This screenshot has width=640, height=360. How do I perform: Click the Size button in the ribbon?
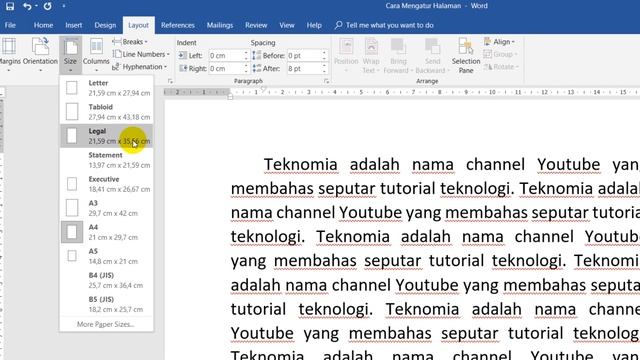coord(70,54)
